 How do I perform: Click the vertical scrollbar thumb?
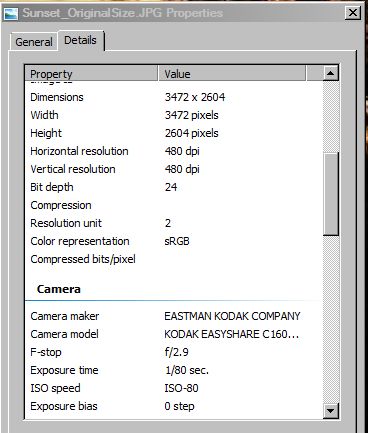[x=331, y=194]
